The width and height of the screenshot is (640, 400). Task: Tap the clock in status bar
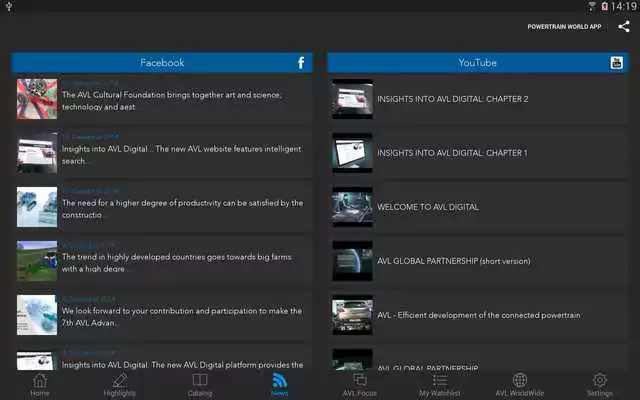tap(624, 6)
